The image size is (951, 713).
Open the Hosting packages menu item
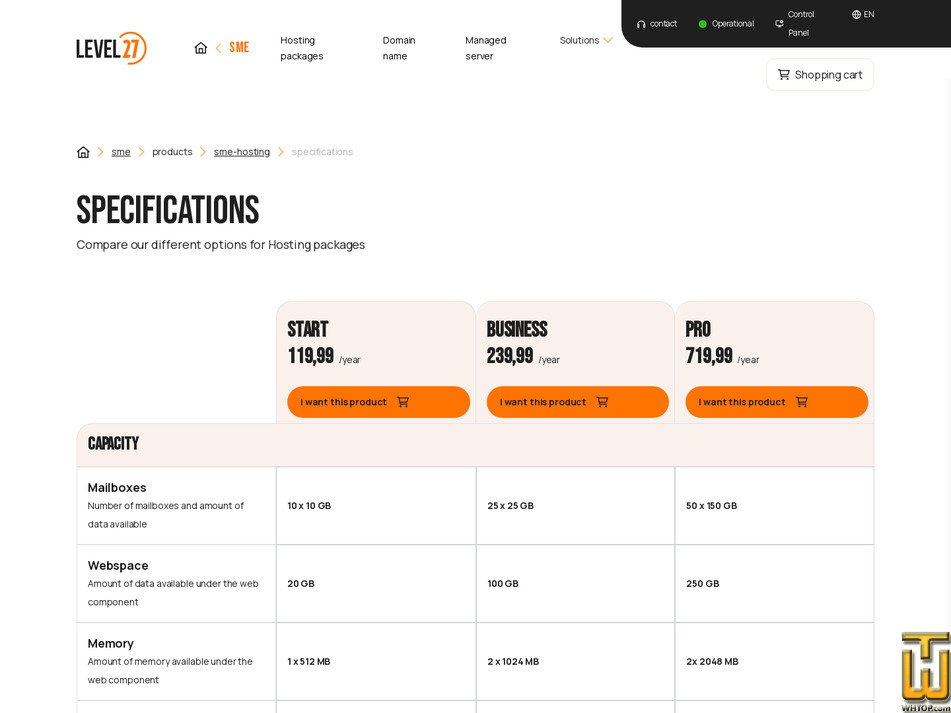302,48
